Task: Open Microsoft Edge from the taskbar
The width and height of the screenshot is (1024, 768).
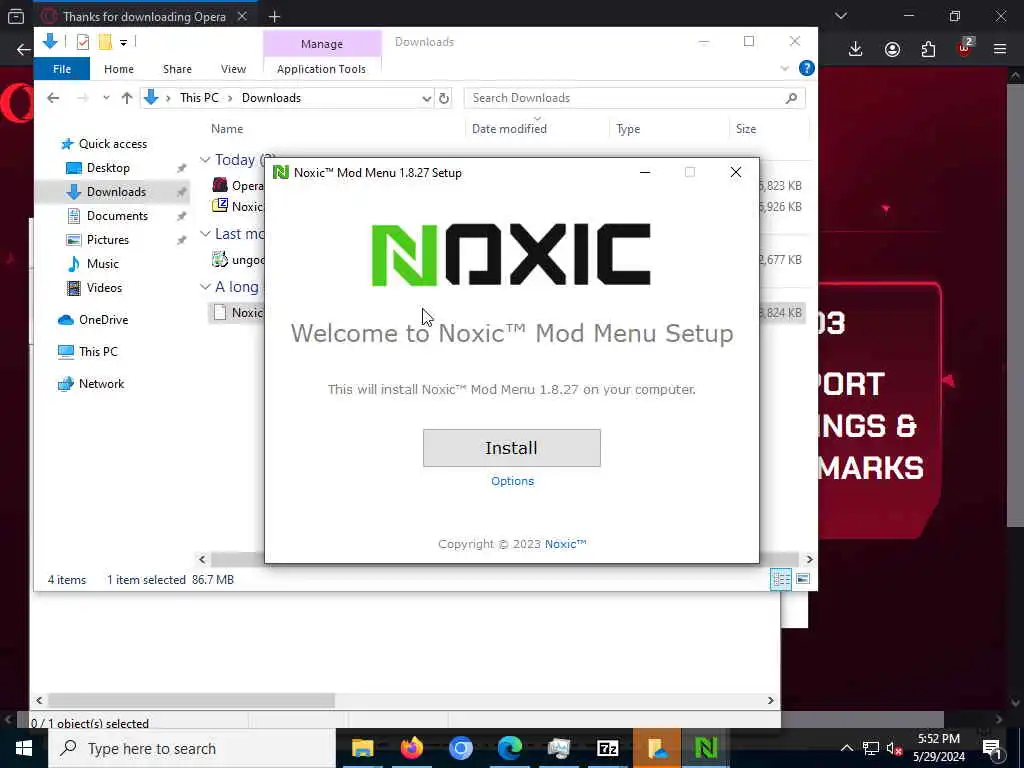Action: [510, 748]
